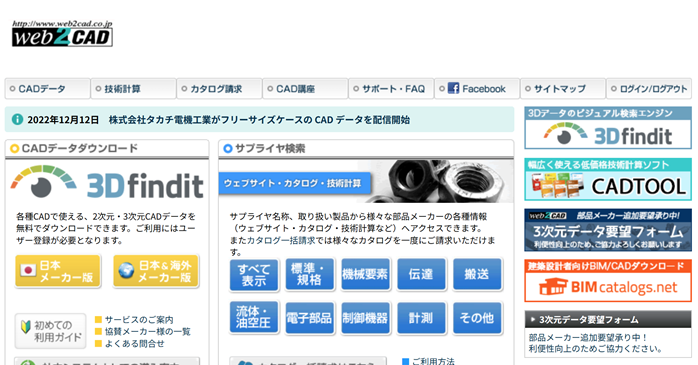Image resolution: width=698 pixels, height=365 pixels.
Task: Select the 計測 supplier category
Action: pyautogui.click(x=421, y=318)
